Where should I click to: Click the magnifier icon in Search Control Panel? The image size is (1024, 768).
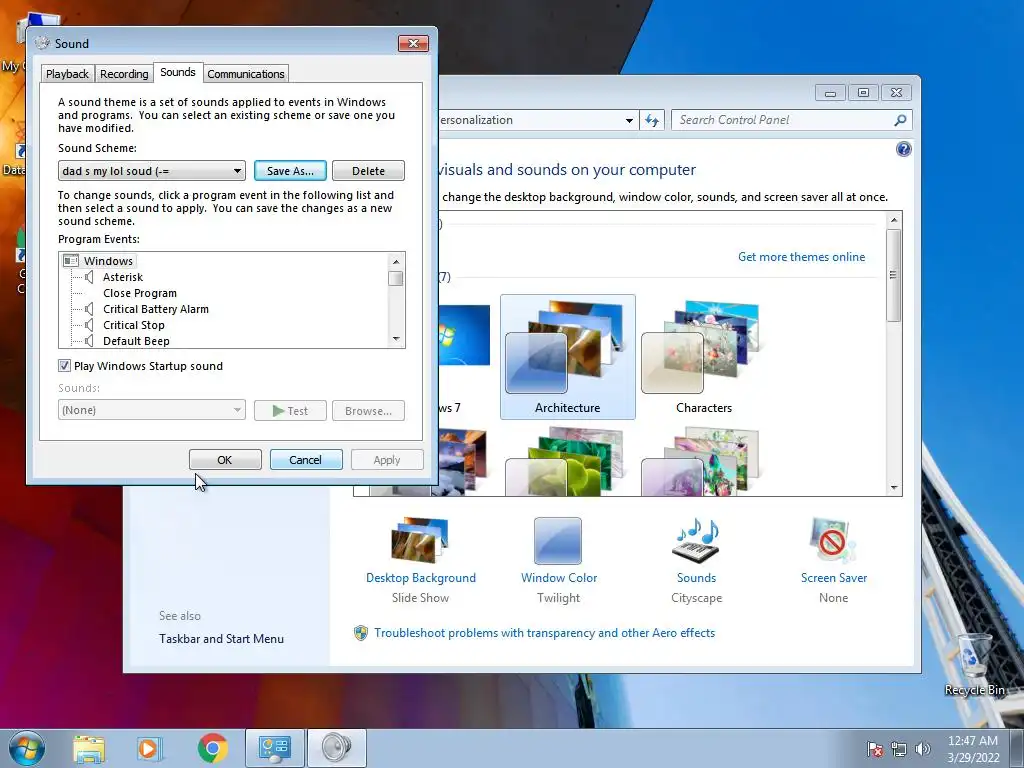tap(900, 120)
